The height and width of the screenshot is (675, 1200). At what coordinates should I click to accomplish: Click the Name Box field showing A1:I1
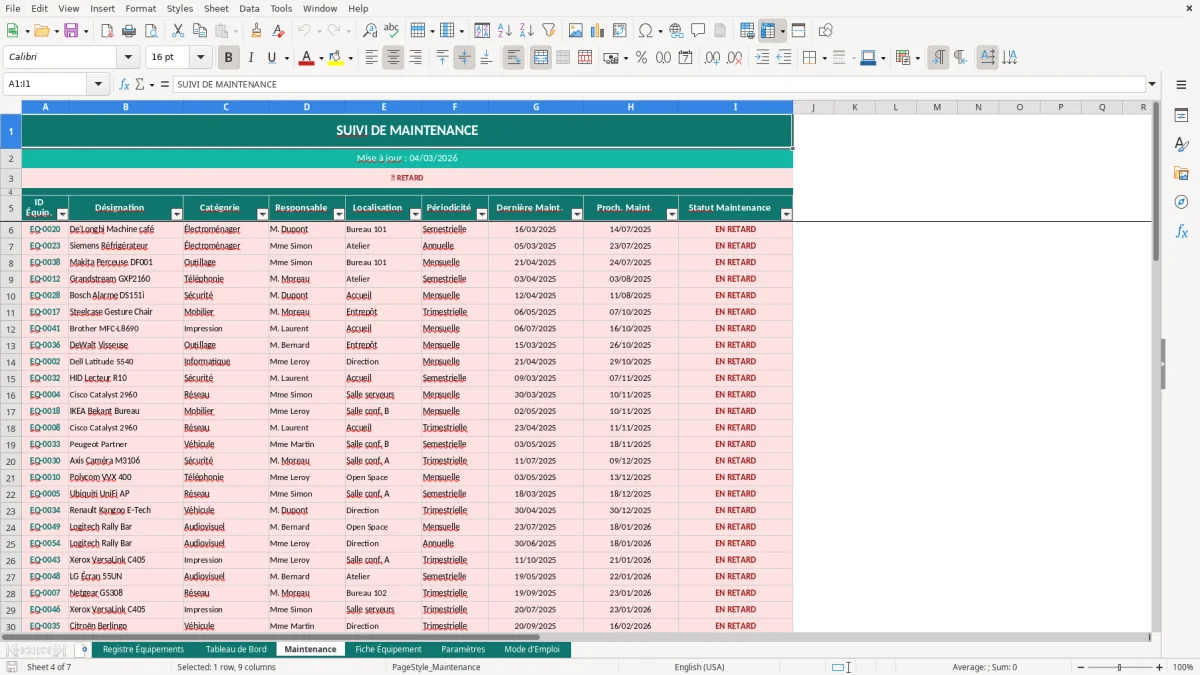click(x=46, y=84)
